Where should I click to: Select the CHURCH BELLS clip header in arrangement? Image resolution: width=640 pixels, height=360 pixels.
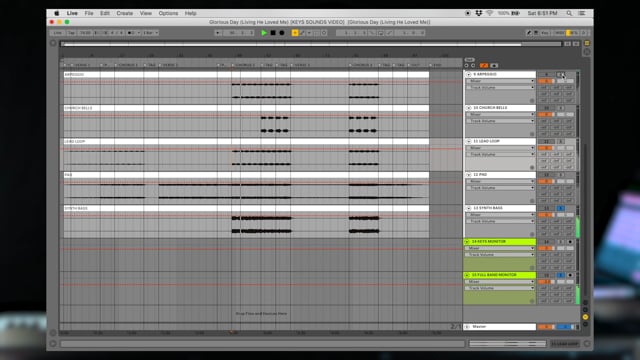point(246,108)
